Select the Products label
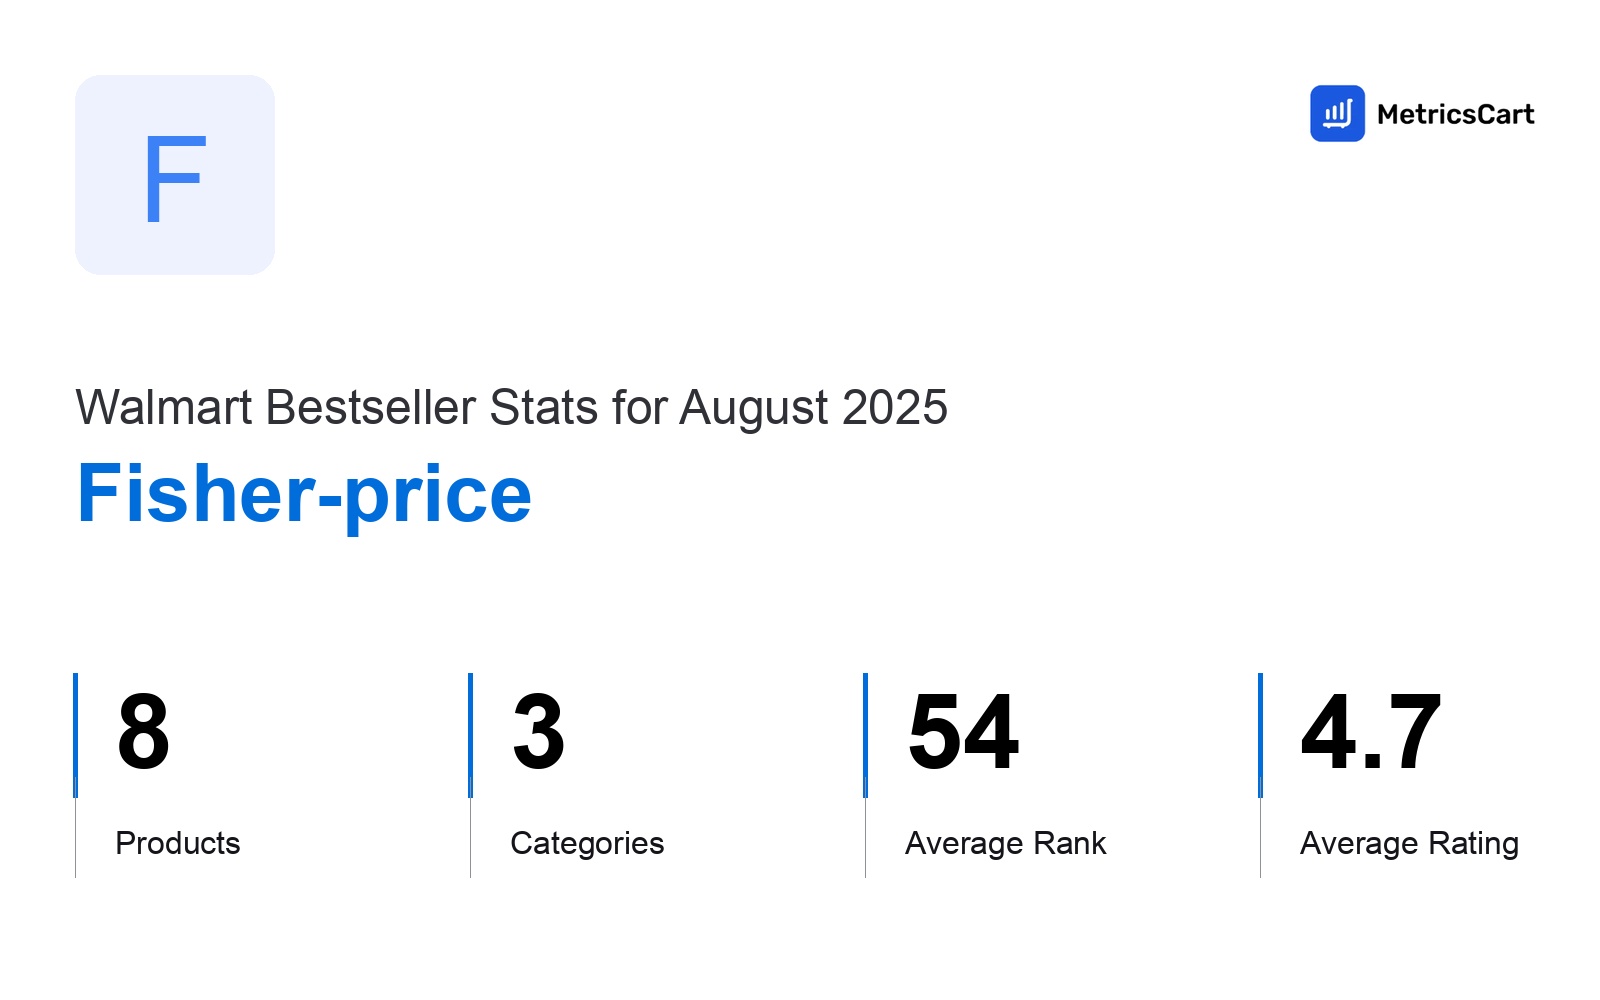Image resolution: width=1600 pixels, height=1000 pixels. [178, 843]
